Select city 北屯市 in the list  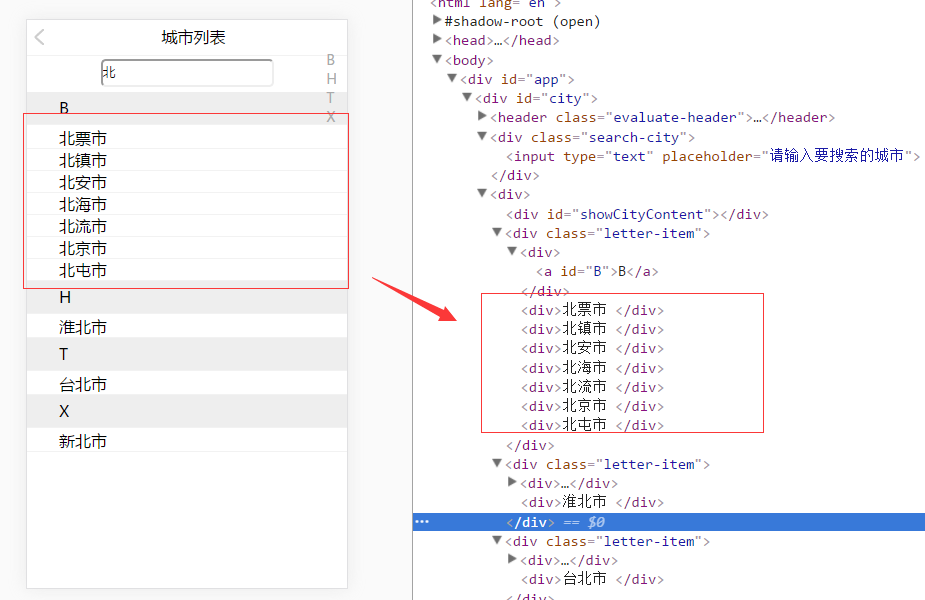pyautogui.click(x=187, y=270)
